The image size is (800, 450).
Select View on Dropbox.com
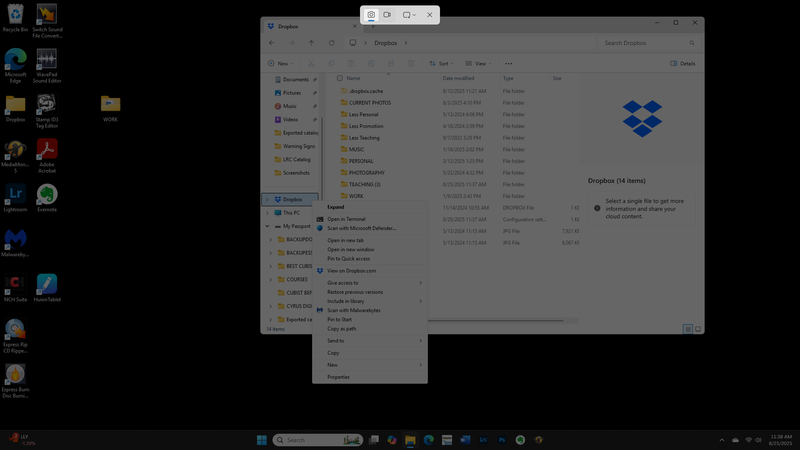point(351,270)
